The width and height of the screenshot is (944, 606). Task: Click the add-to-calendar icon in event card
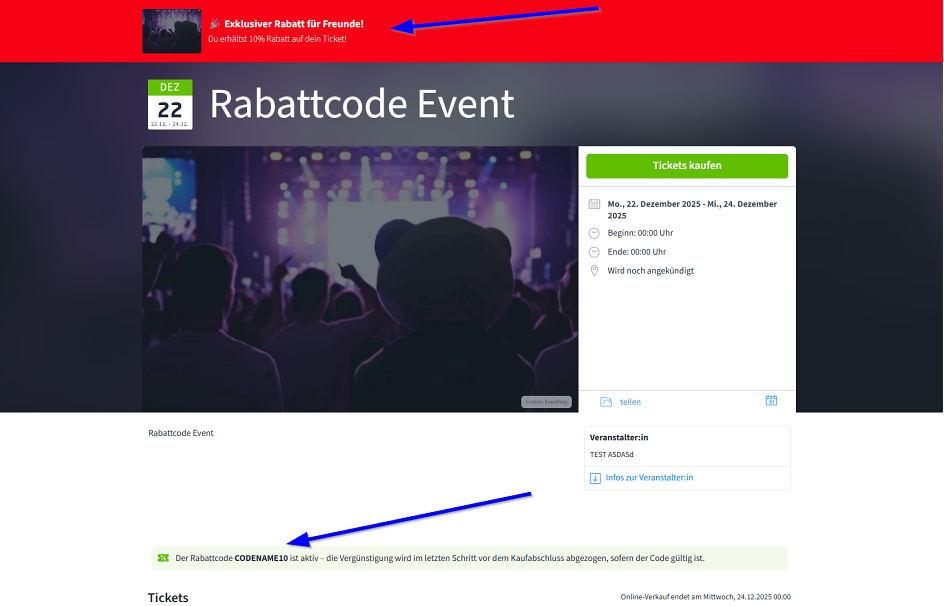point(771,401)
